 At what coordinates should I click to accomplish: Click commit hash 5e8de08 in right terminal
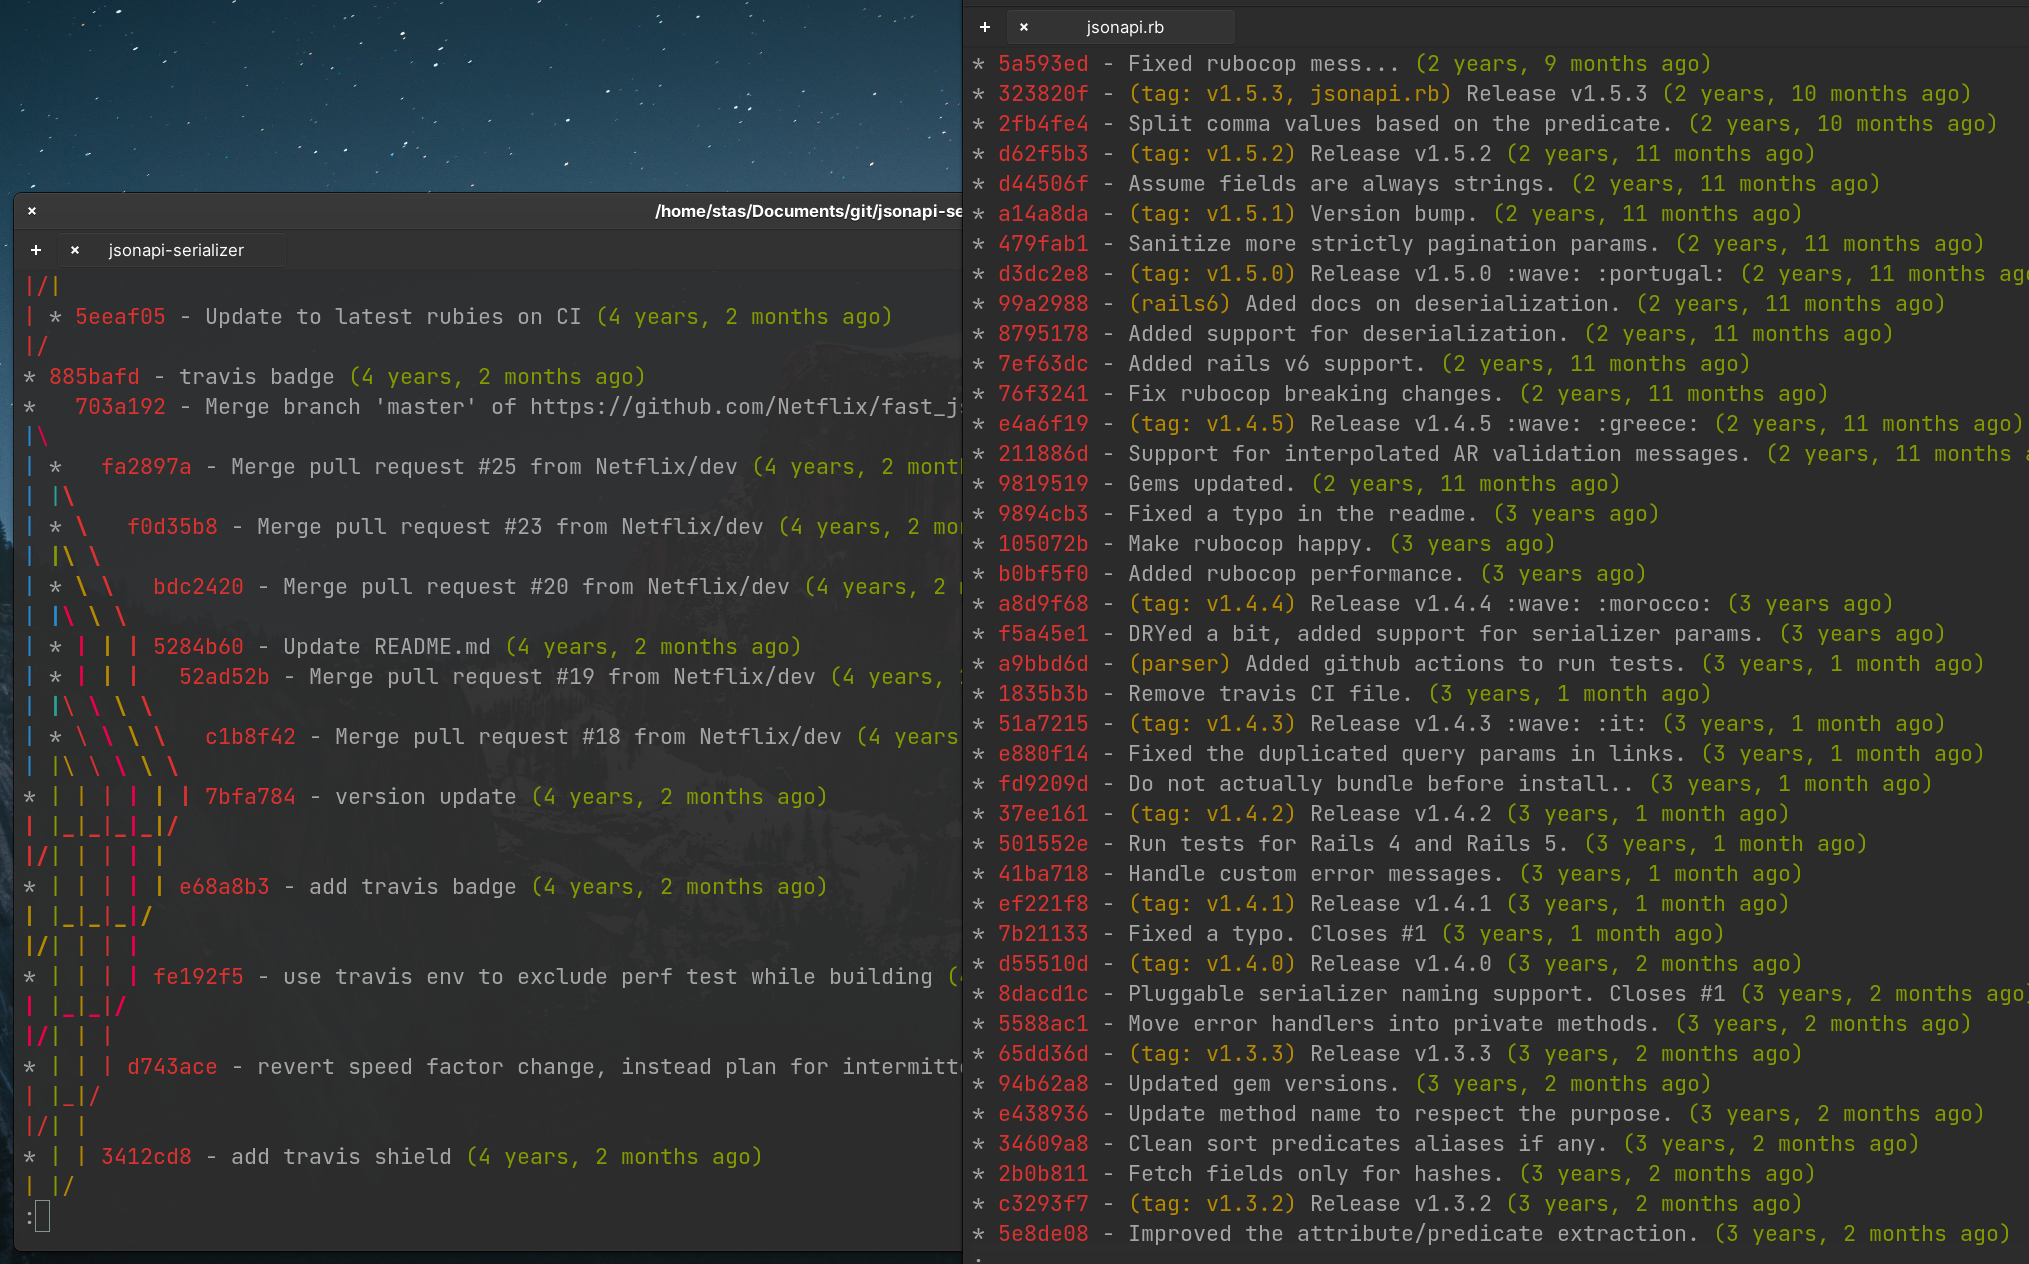pyautogui.click(x=1043, y=1234)
